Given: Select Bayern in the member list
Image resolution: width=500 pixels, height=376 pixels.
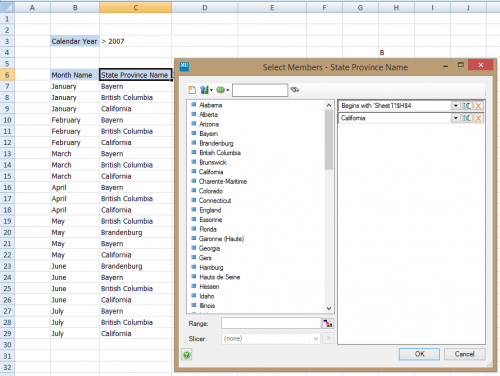Looking at the screenshot, I should coord(209,134).
